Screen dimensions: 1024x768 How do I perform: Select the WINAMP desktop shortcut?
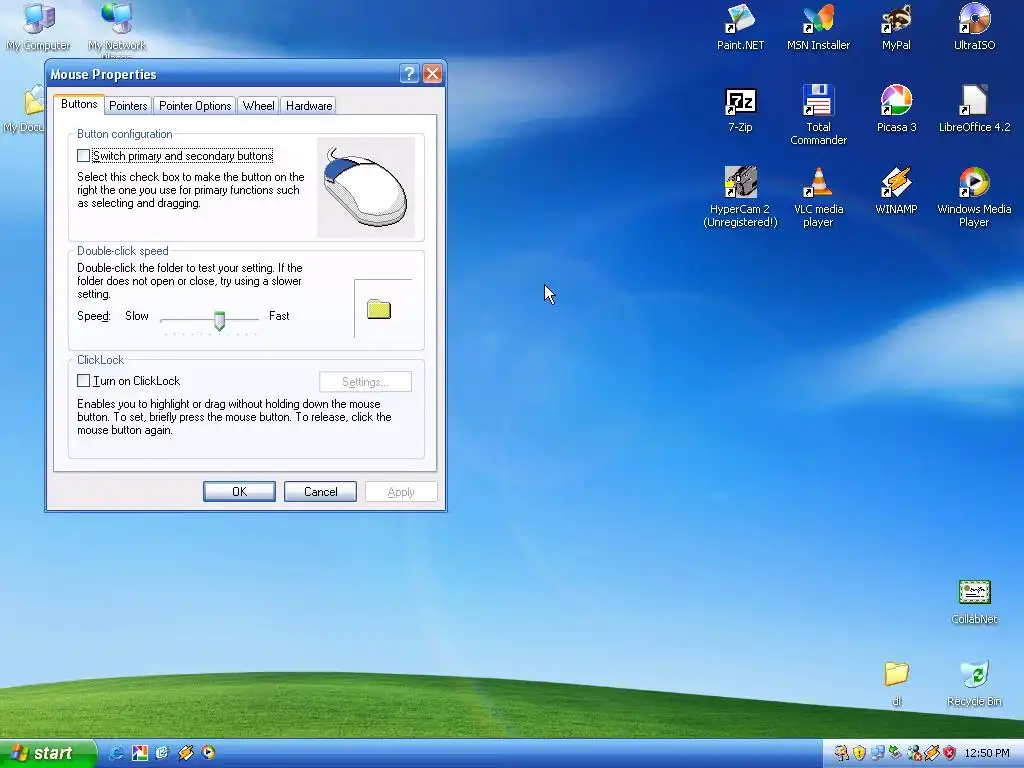(896, 191)
